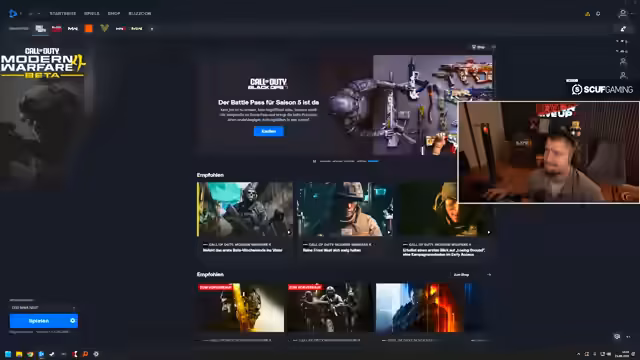This screenshot has width=640, height=360.
Task: Click the notification icon beside the warning triangle
Action: (x=598, y=14)
